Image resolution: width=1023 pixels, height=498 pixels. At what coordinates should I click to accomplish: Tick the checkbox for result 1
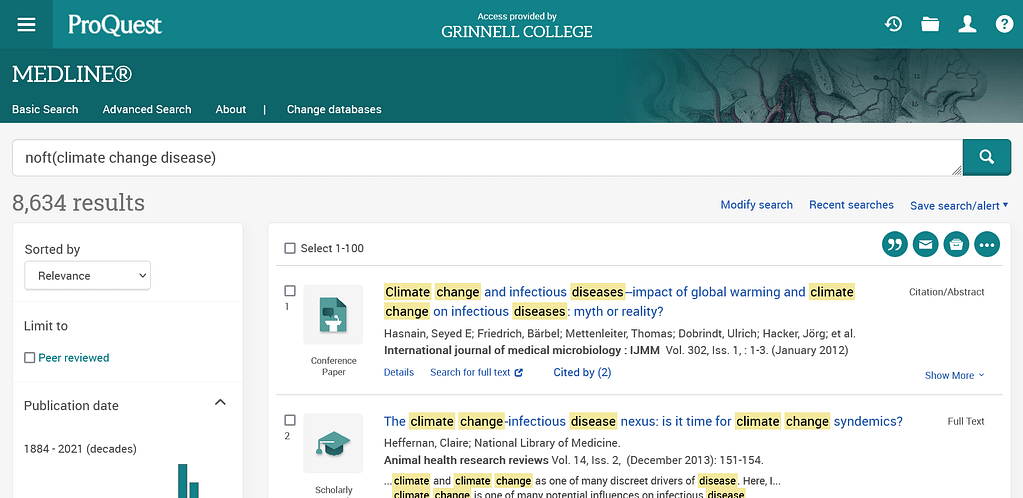290,291
